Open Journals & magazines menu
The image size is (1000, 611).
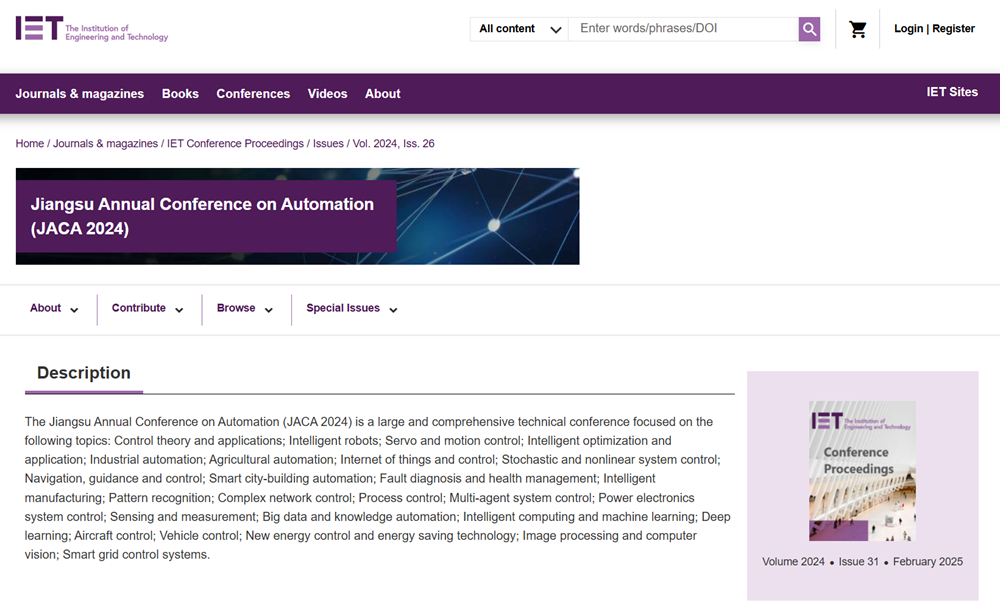tap(80, 94)
